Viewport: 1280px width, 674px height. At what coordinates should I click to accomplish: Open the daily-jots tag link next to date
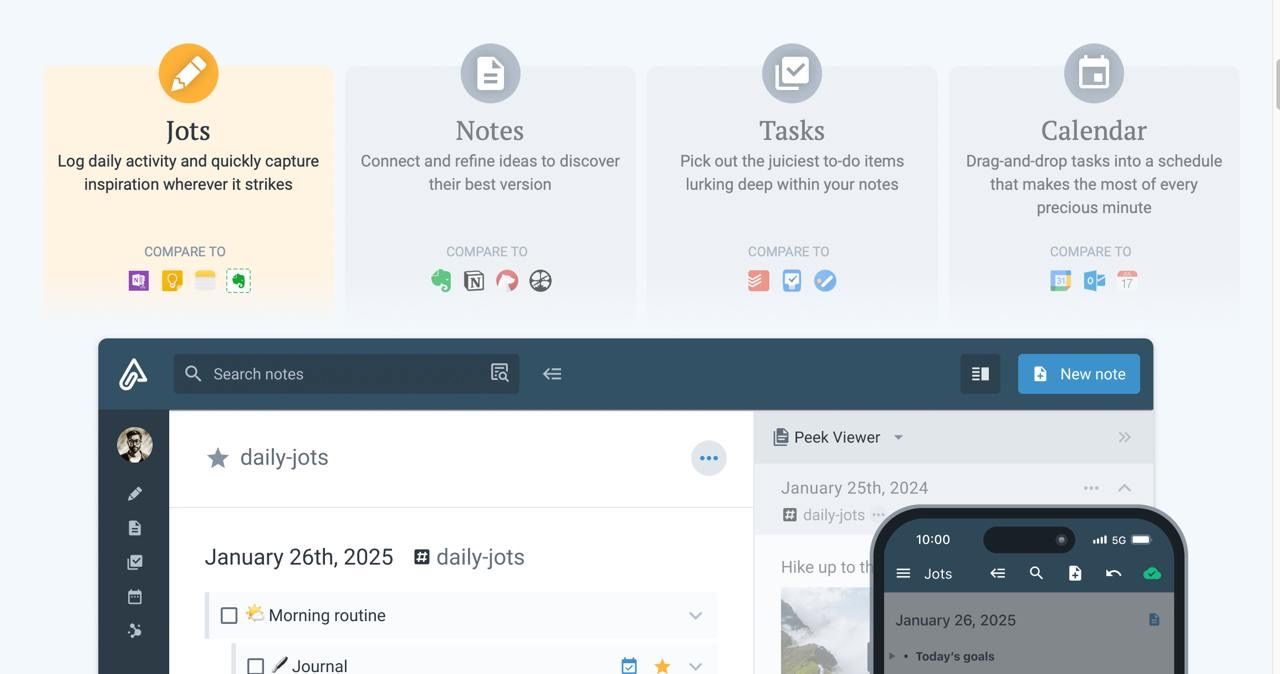(469, 557)
